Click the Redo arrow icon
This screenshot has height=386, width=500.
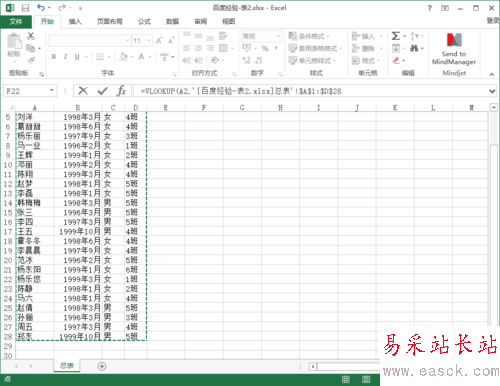(x=62, y=7)
